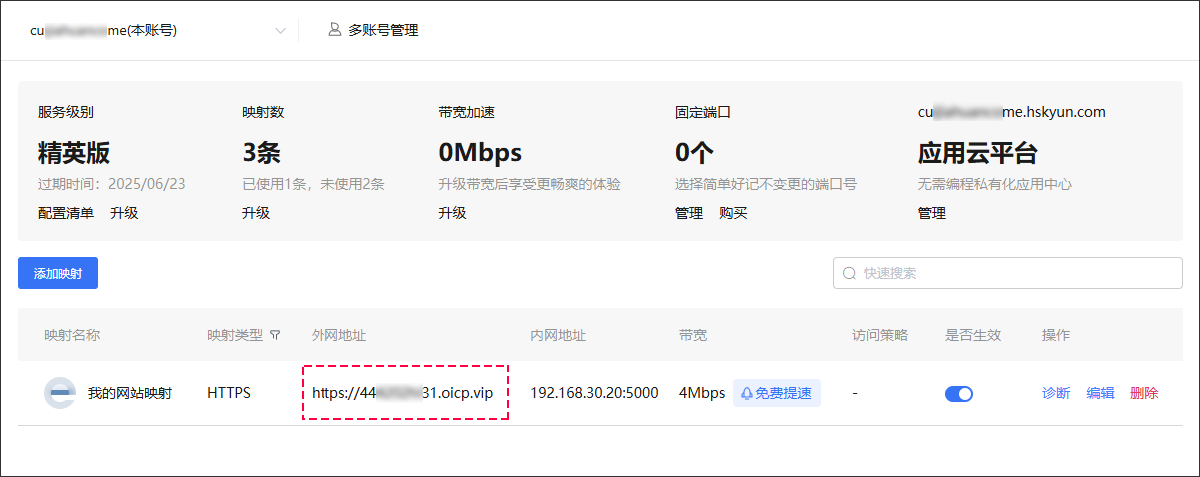
Task: Open 多账号管理 account management
Action: 382,30
